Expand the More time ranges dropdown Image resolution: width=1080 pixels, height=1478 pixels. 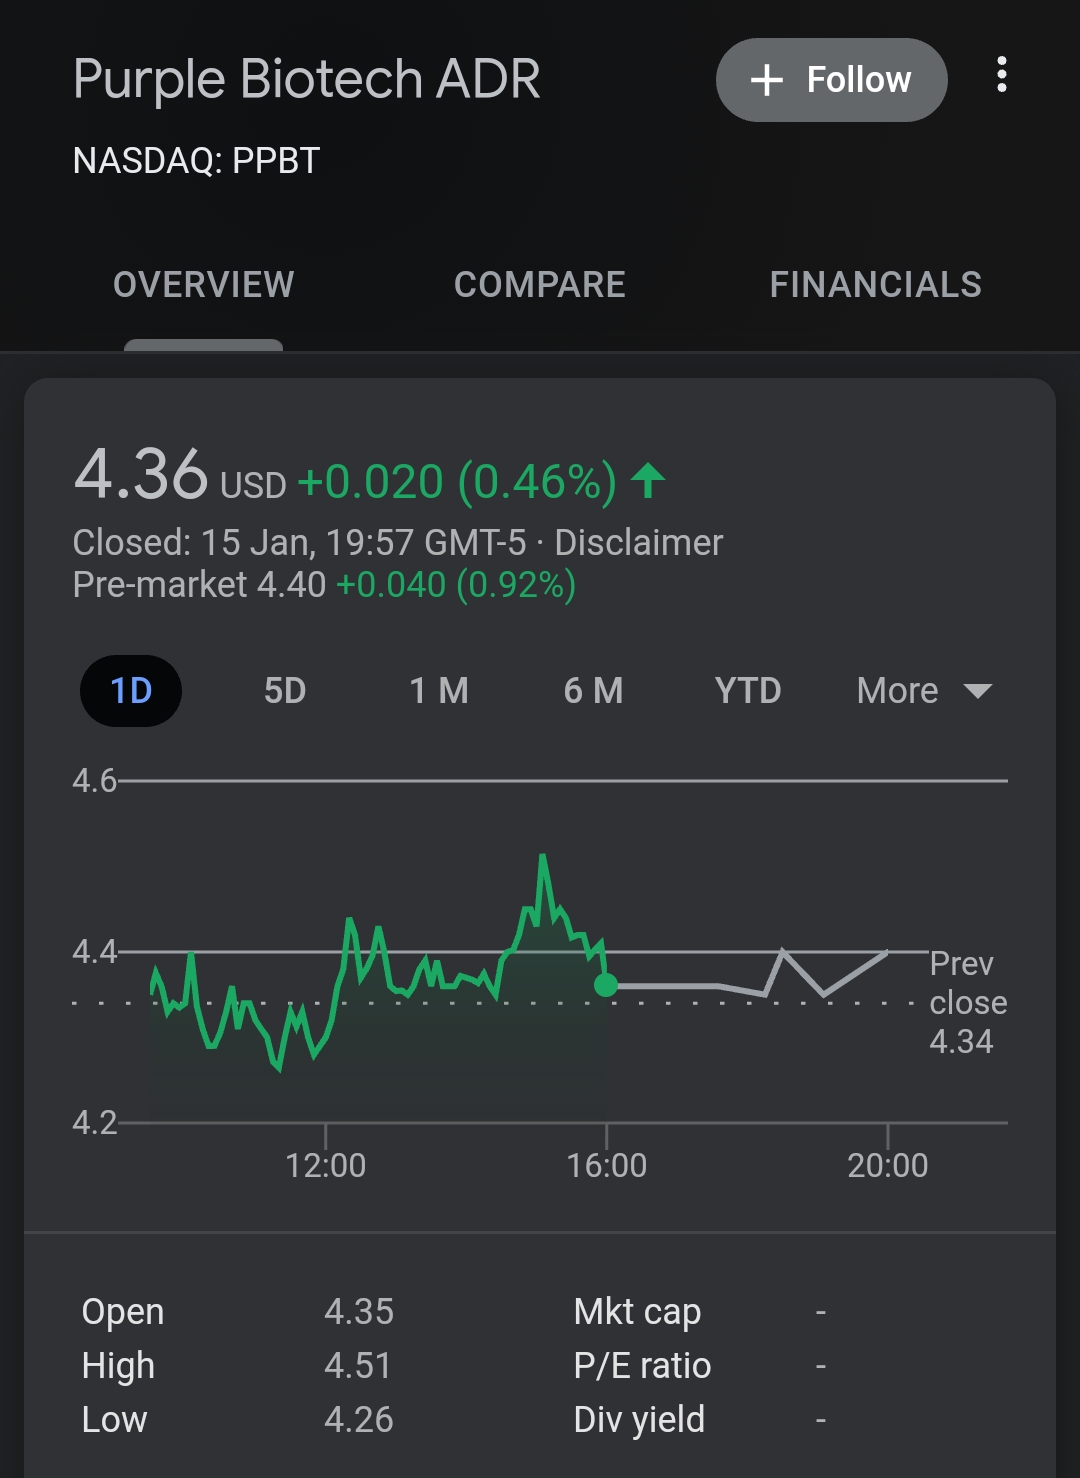click(x=924, y=691)
